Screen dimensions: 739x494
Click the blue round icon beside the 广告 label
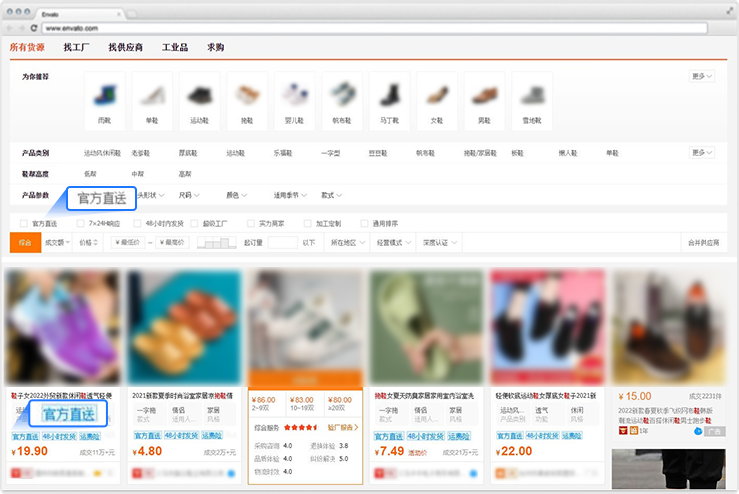click(698, 431)
